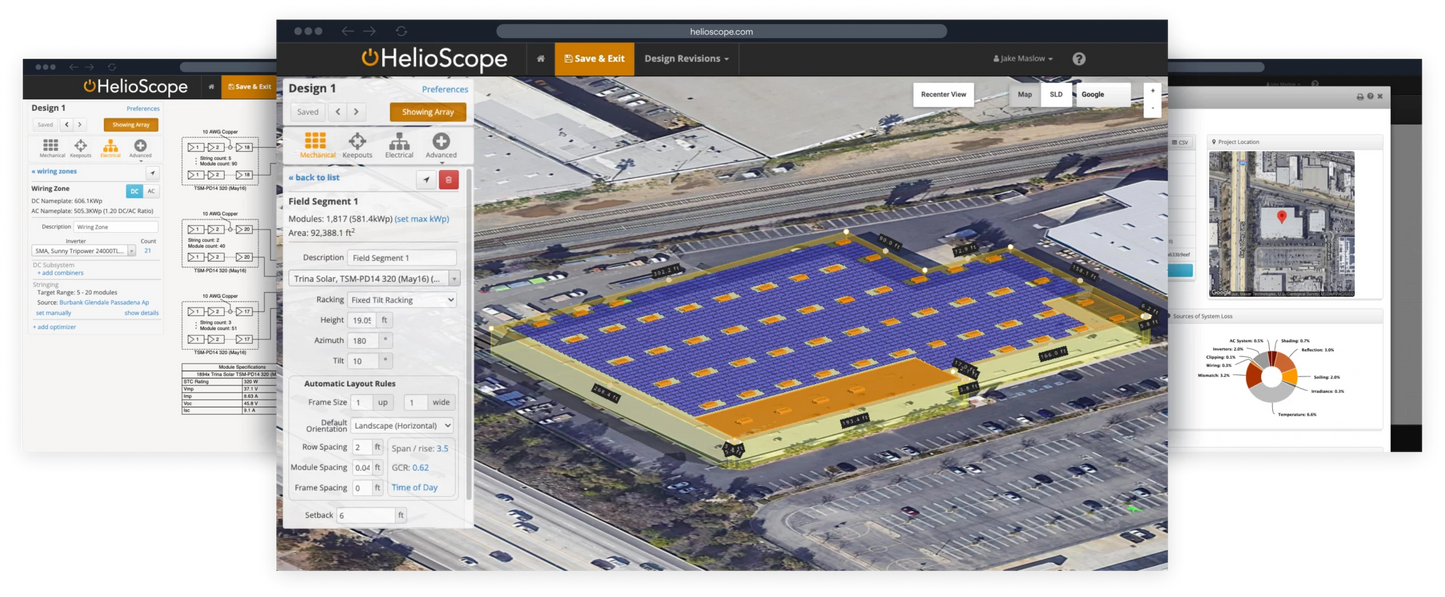Open the Landscape (Horizontal) orientation dropdown
1445x597 pixels.
click(x=402, y=426)
